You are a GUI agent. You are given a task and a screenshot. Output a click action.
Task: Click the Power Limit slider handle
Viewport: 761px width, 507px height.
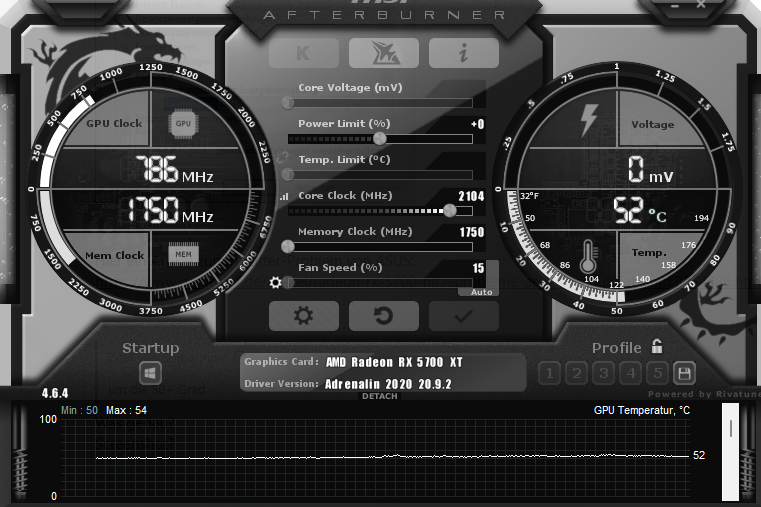point(380,139)
